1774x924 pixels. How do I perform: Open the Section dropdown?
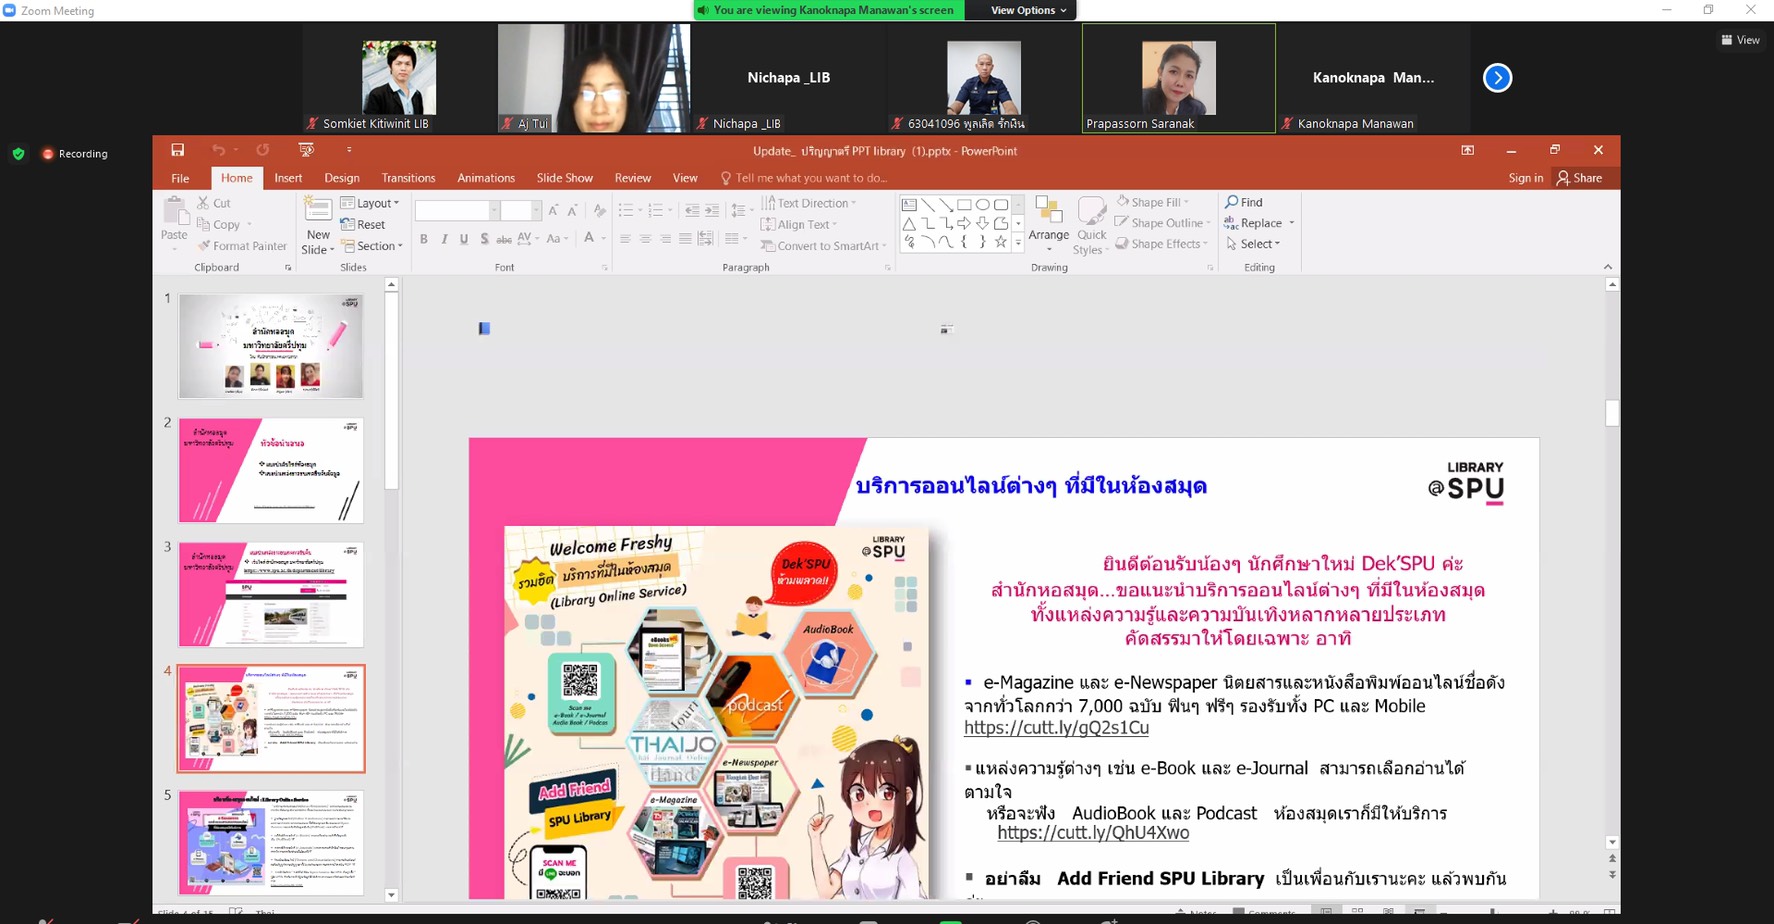(372, 246)
